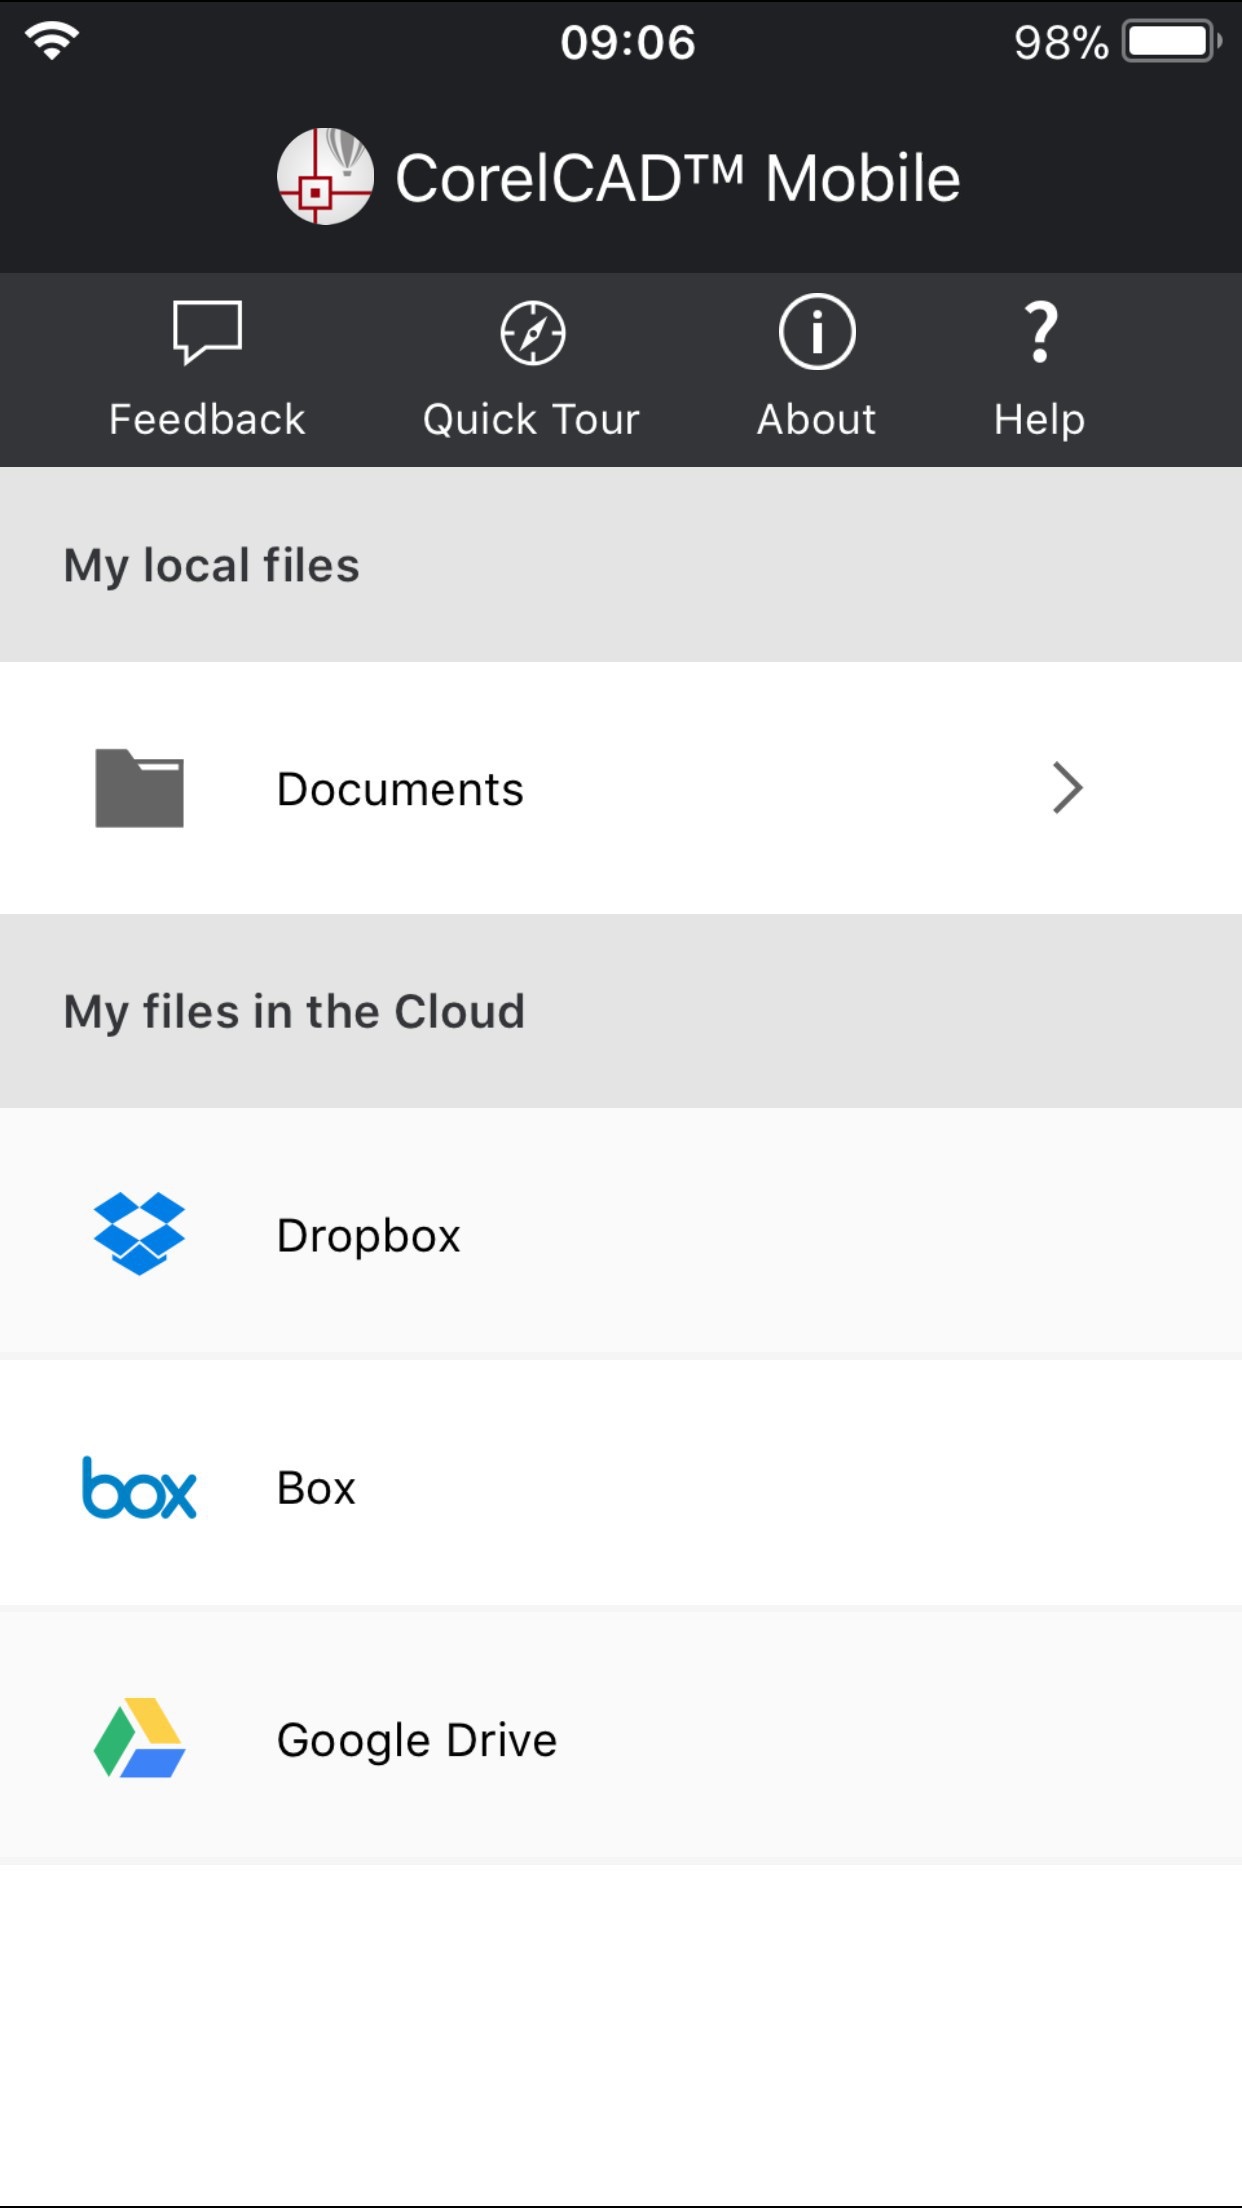Tap the Dropbox logo icon
This screenshot has height=2208, width=1242.
pos(139,1234)
